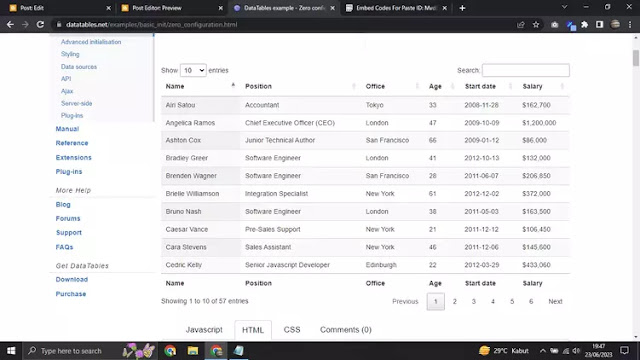Open the FAQs sidebar link
Viewport: 640px width, 360px height.
pyautogui.click(x=64, y=247)
